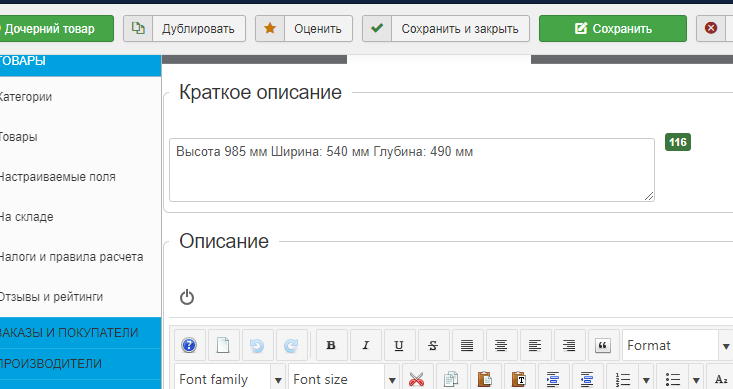The height and width of the screenshot is (389, 733).
Task: Toggle strikethrough formatting
Action: tap(433, 346)
